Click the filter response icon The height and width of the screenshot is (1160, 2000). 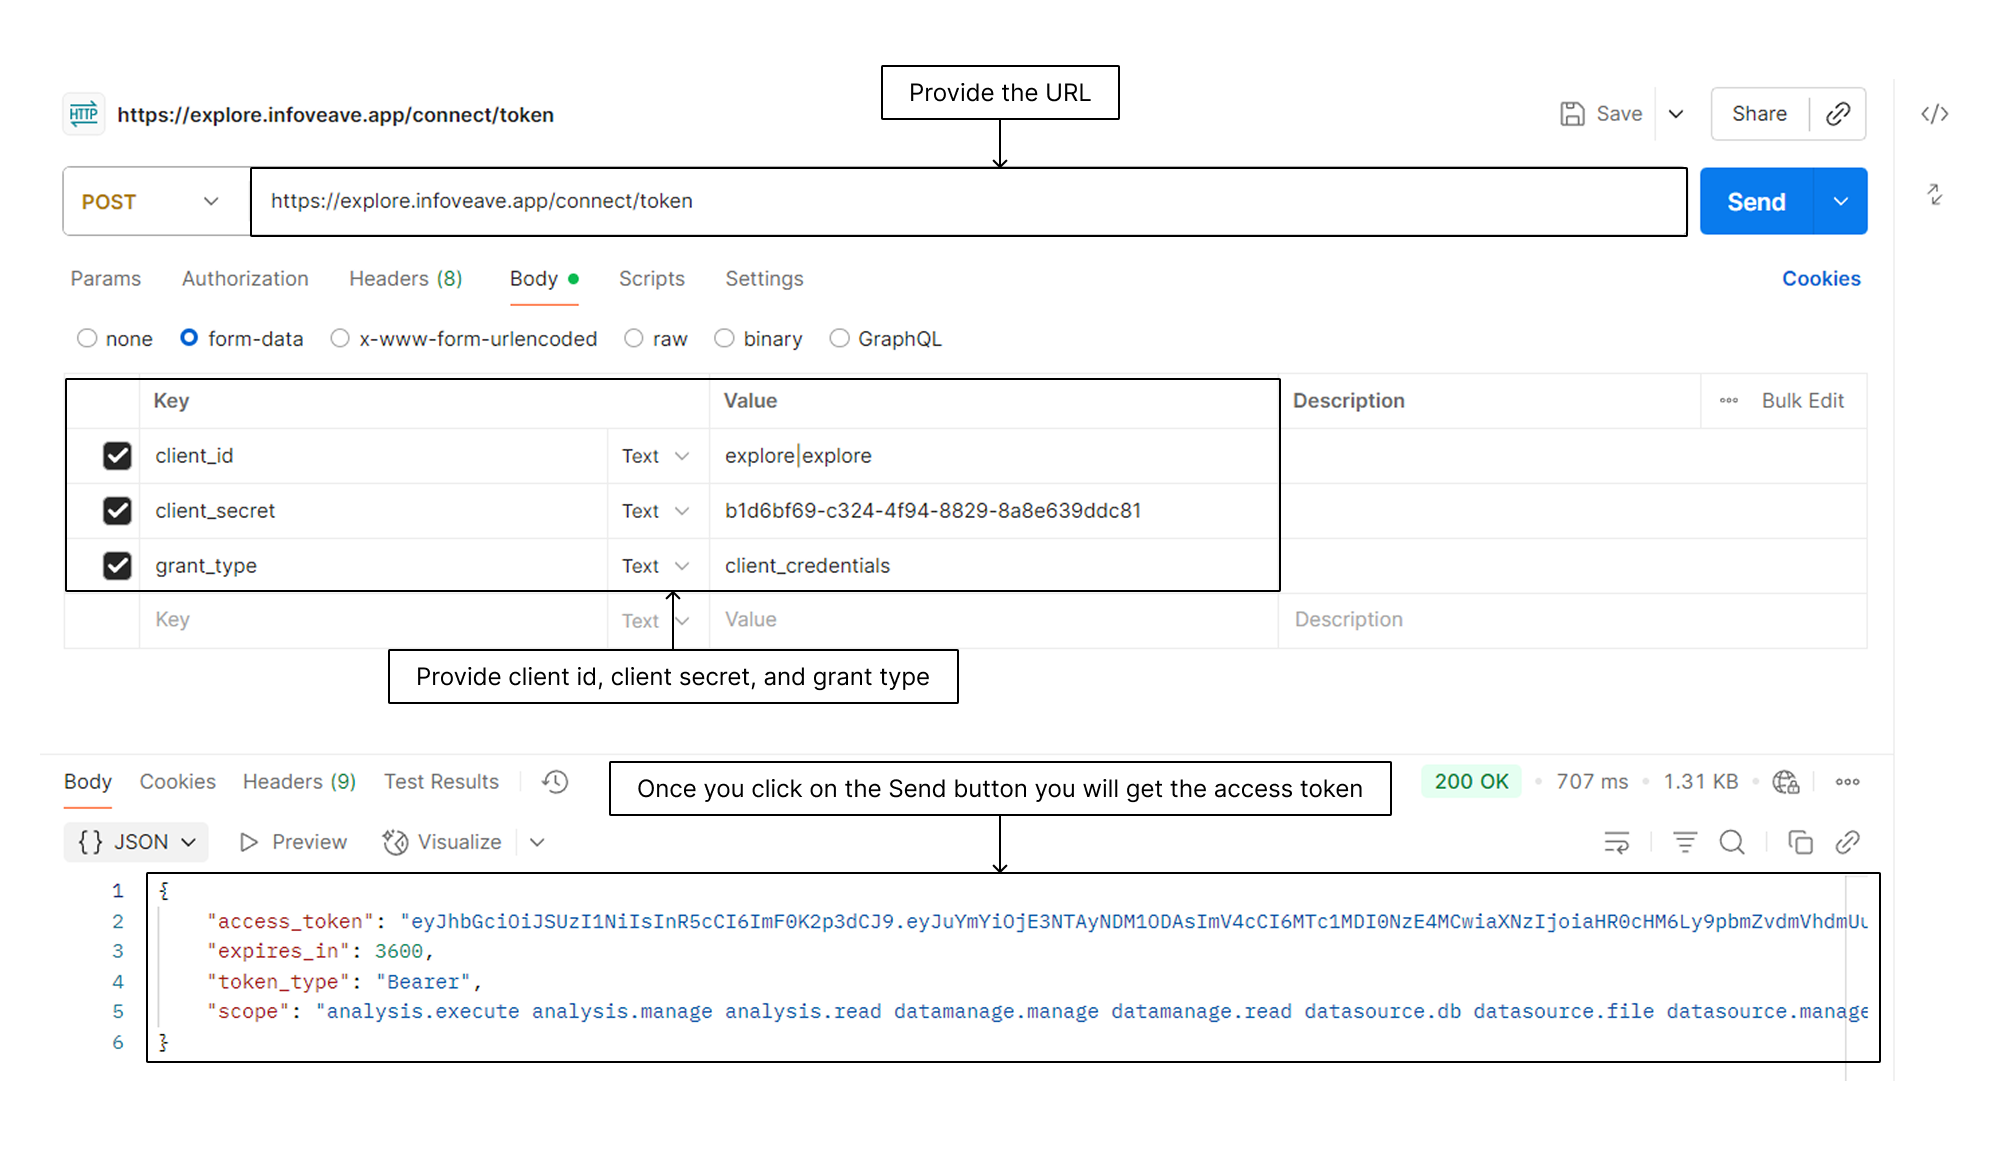tap(1685, 842)
